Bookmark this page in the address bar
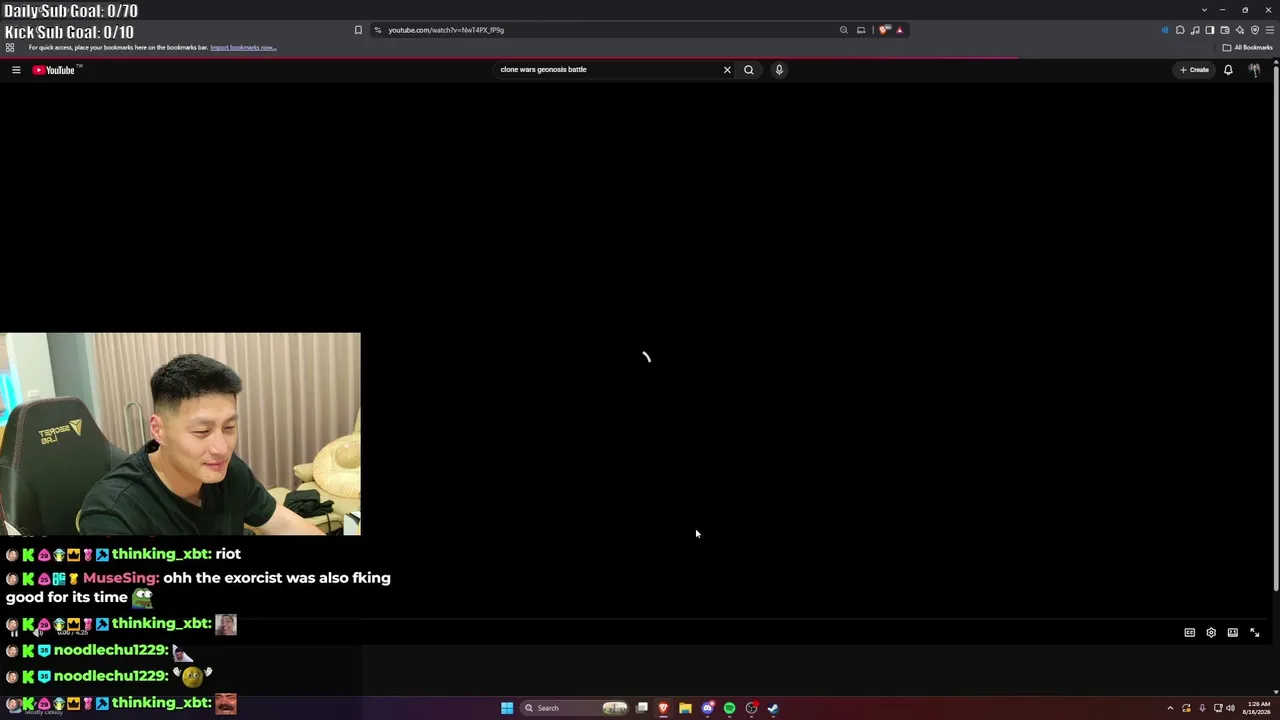 (x=358, y=30)
